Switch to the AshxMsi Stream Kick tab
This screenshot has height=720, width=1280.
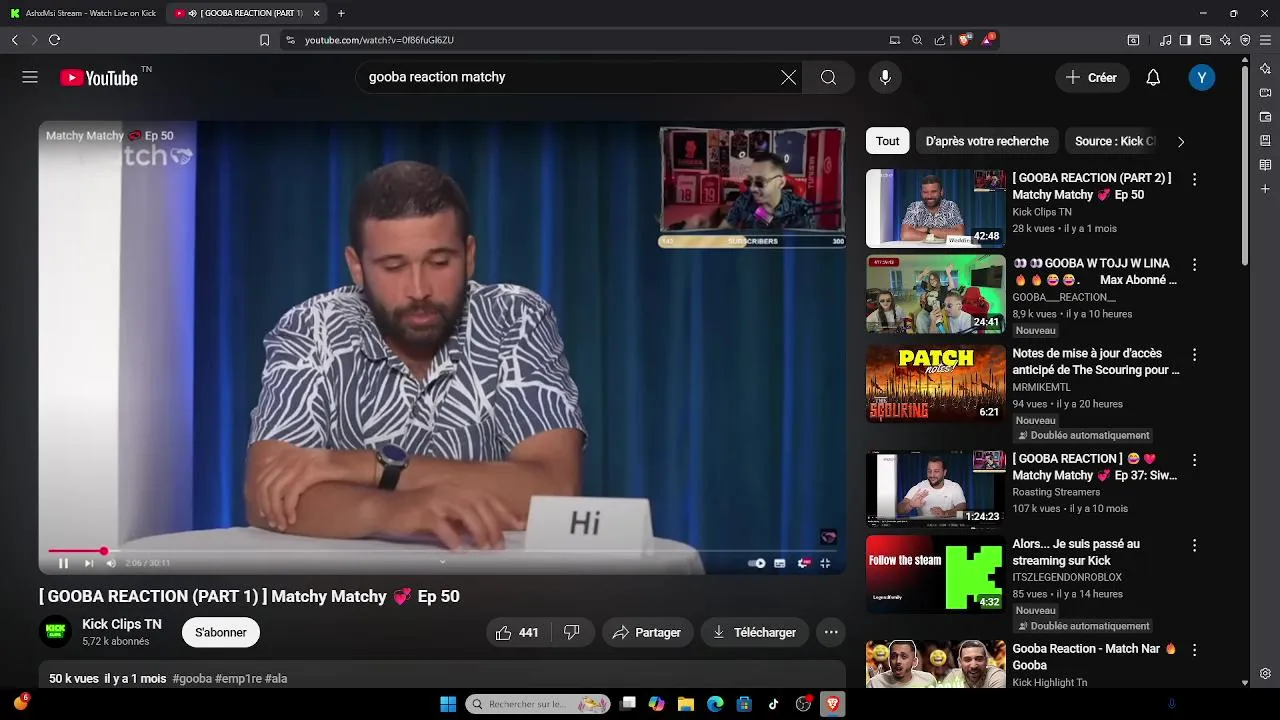point(84,13)
